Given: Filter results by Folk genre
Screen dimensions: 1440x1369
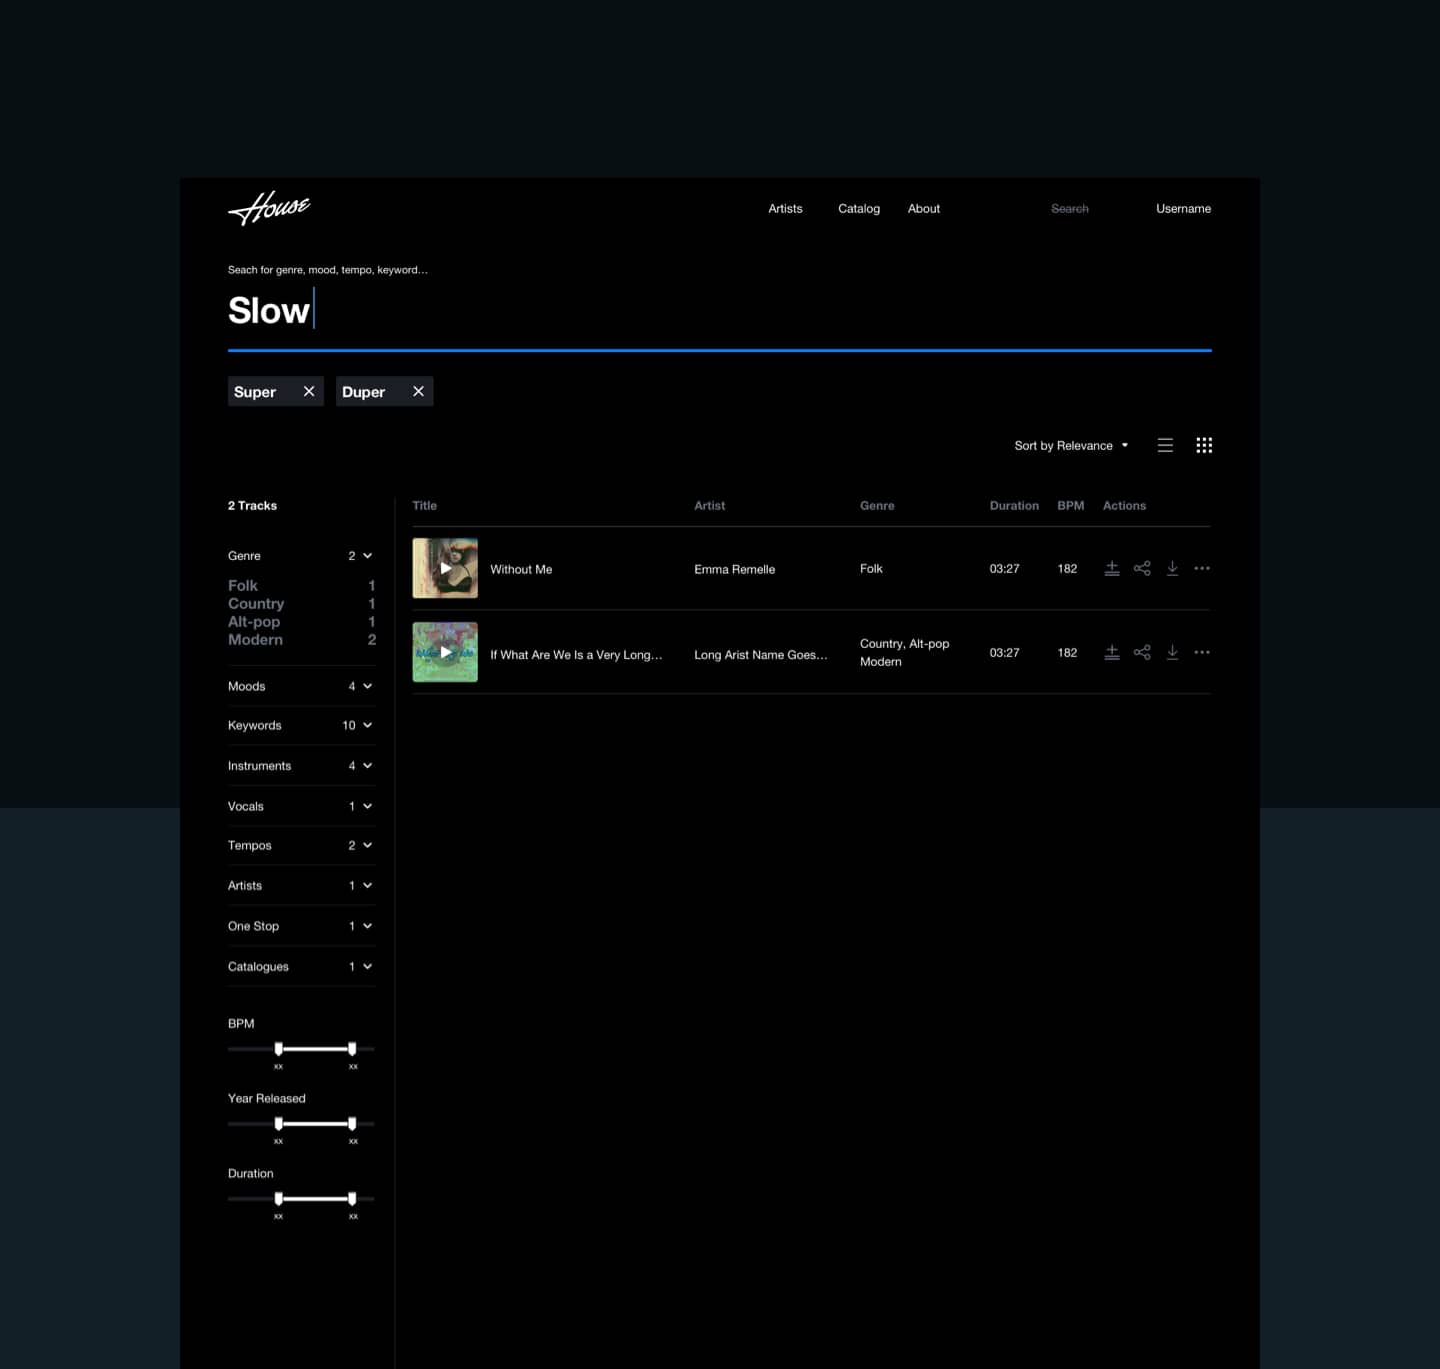Looking at the screenshot, I should (x=243, y=585).
